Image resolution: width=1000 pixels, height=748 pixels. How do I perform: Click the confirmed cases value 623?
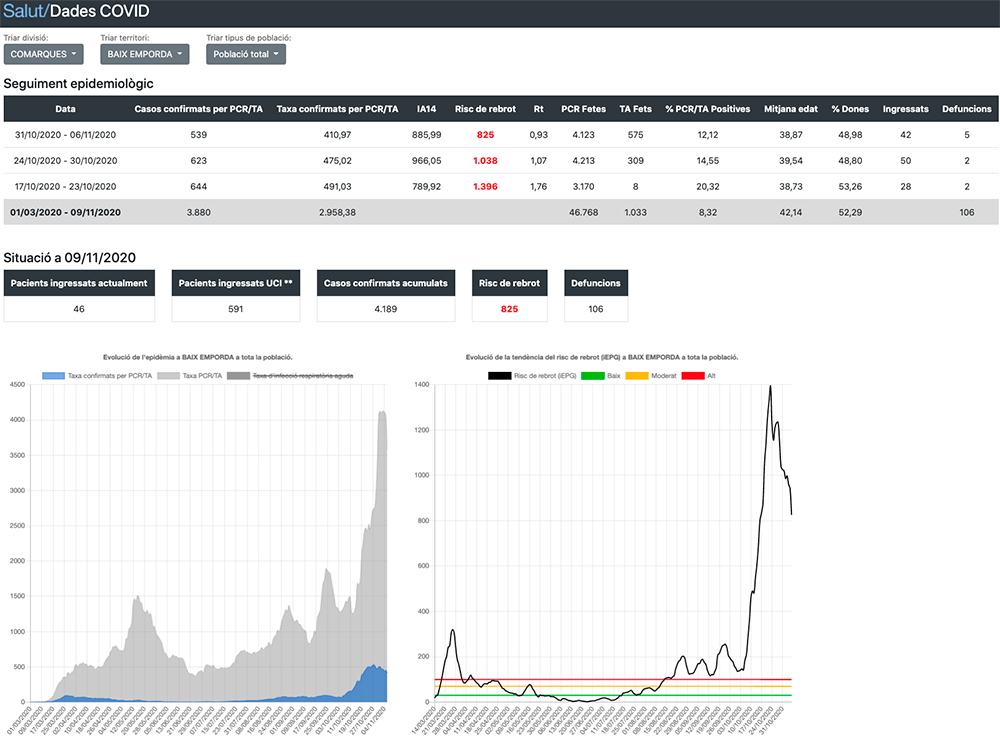(198, 161)
